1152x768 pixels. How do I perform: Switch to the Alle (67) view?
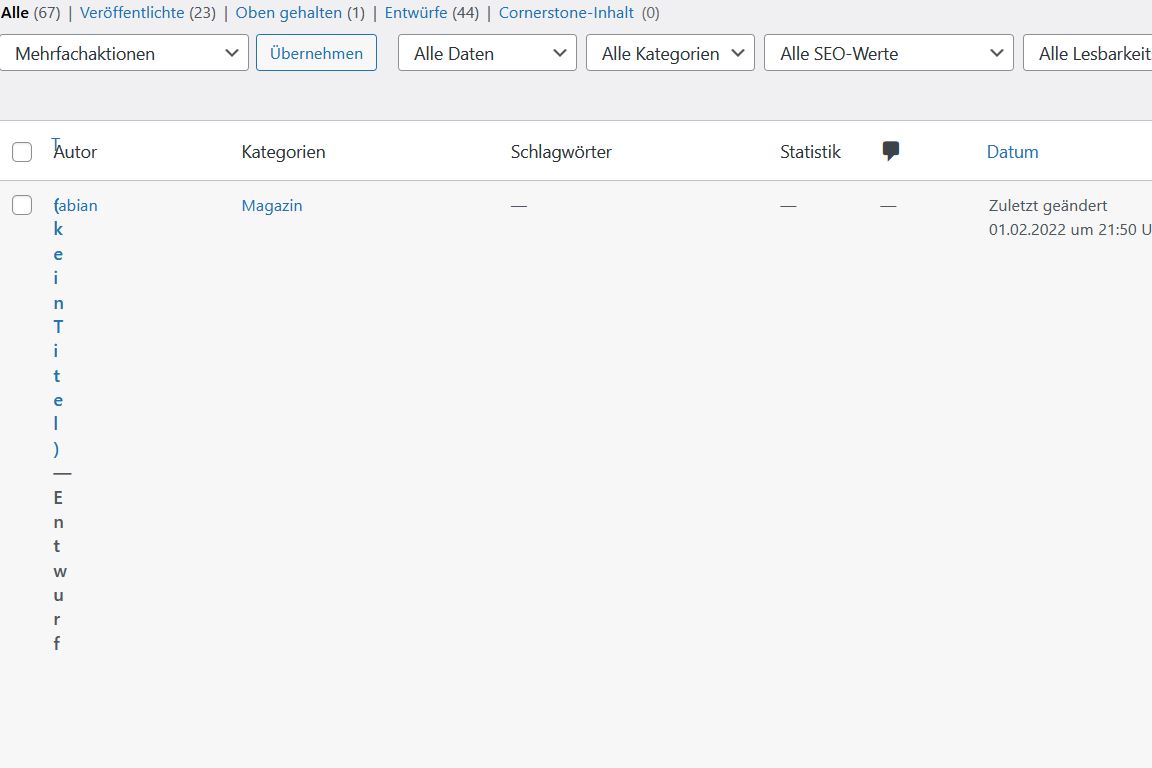pos(15,13)
